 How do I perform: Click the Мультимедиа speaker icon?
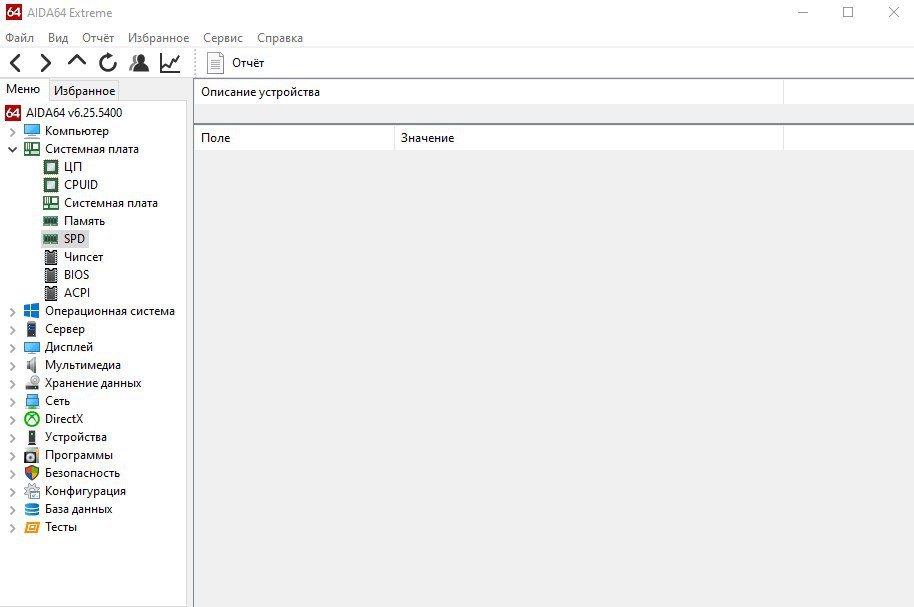[x=31, y=365]
